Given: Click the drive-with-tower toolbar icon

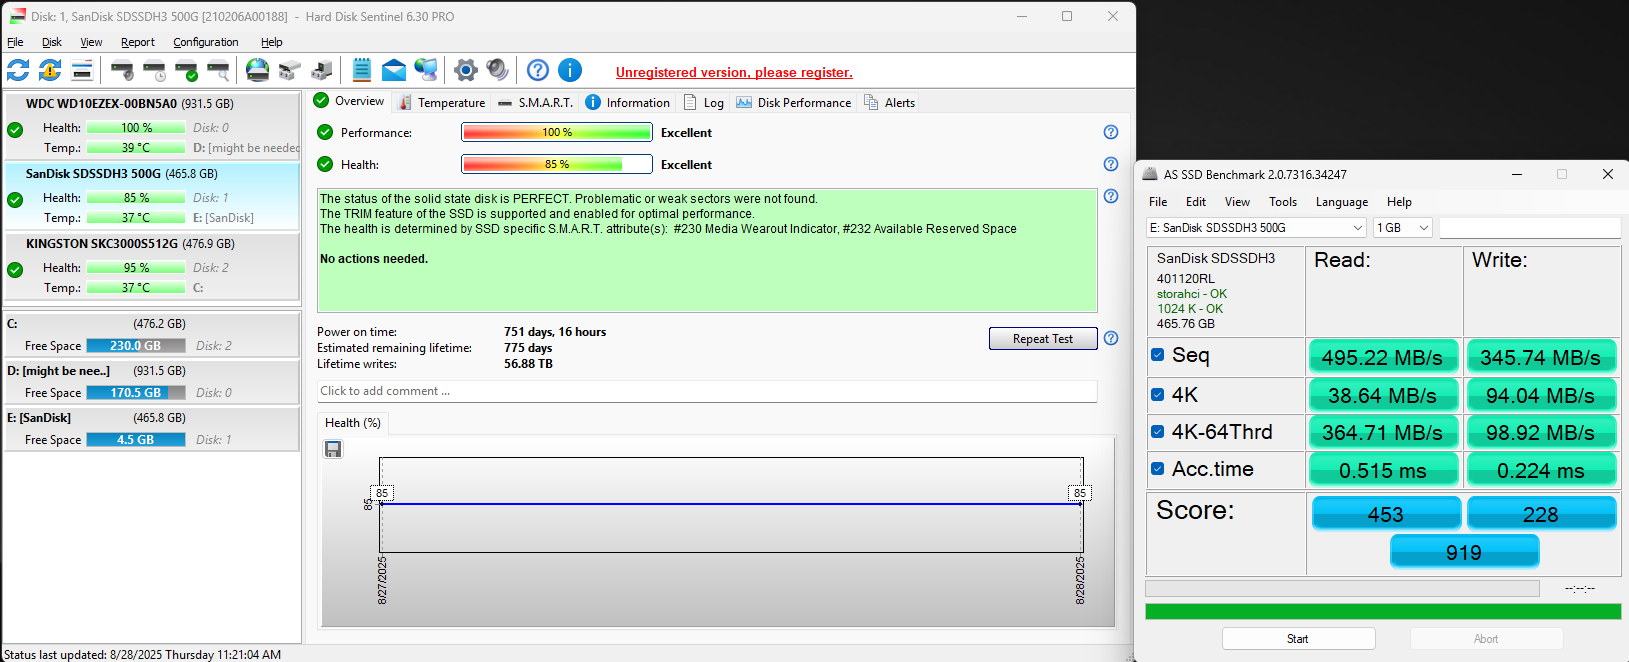Looking at the screenshot, I should pyautogui.click(x=322, y=70).
